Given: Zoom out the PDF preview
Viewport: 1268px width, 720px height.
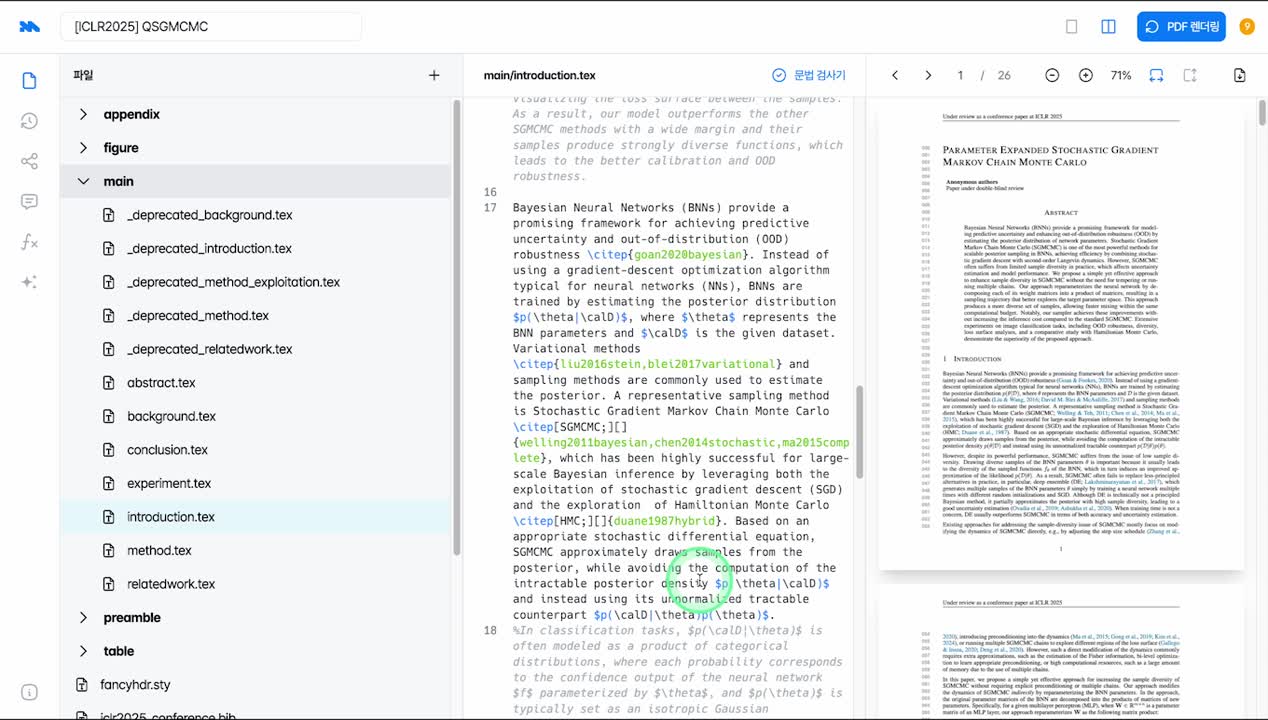Looking at the screenshot, I should [1052, 75].
